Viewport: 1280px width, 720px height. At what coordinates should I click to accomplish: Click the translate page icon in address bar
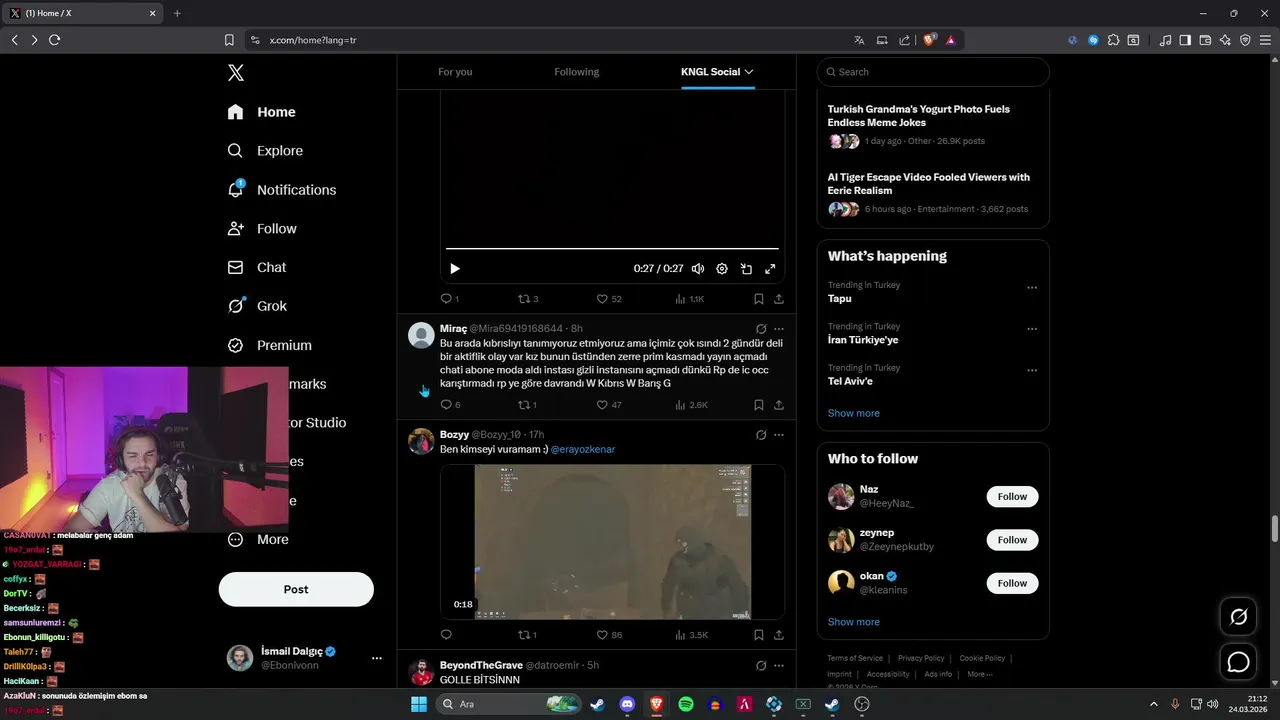[859, 40]
